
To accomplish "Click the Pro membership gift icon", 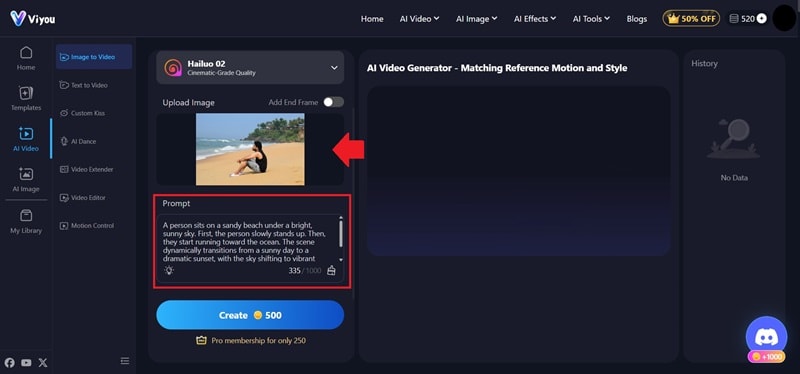I will tap(201, 340).
